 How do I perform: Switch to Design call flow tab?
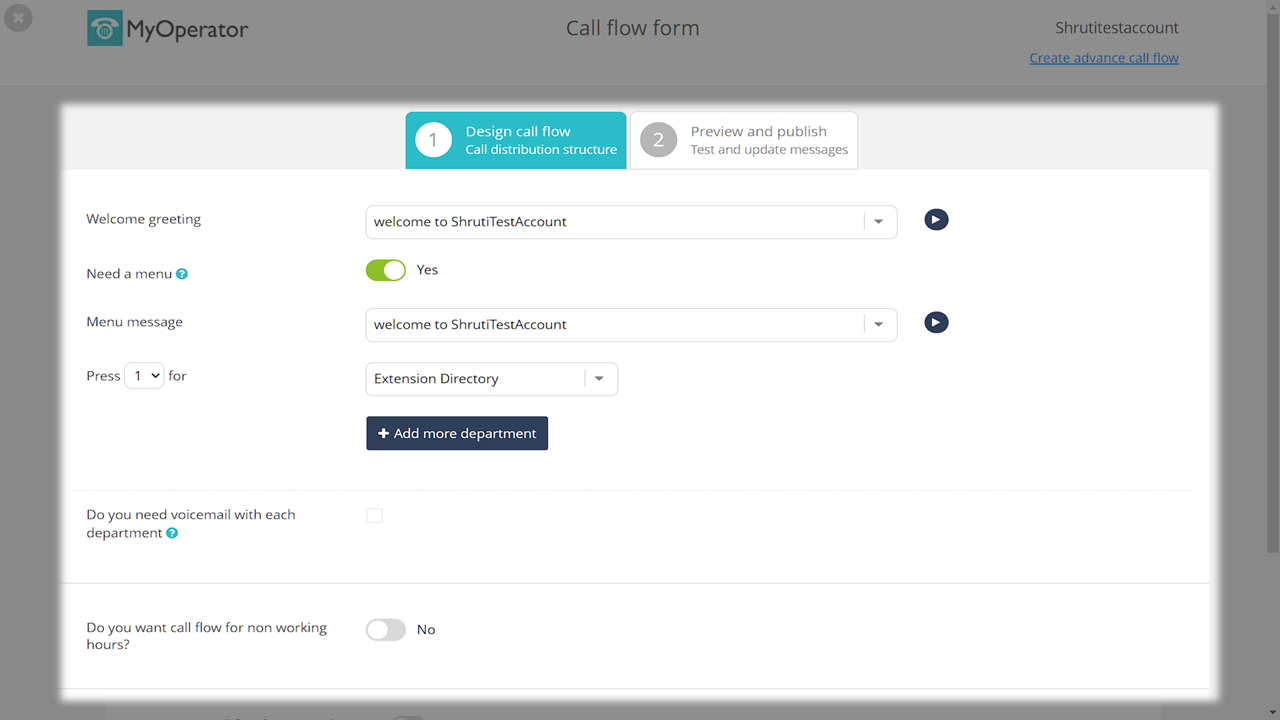(x=540, y=140)
